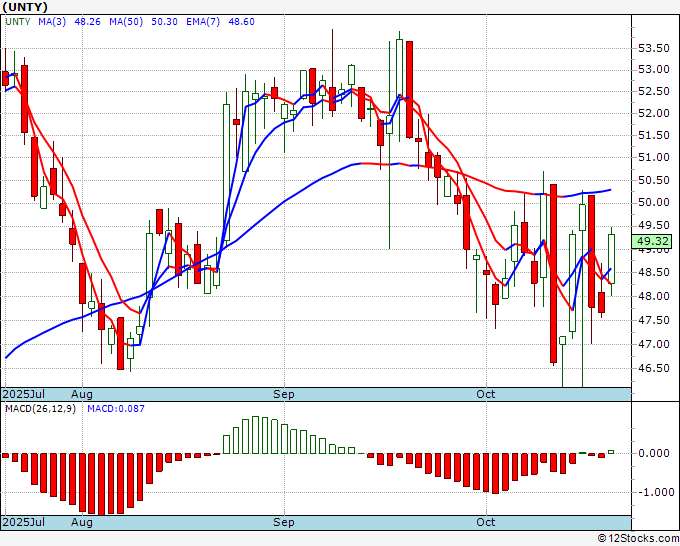This screenshot has height=546, width=680.
Task: Click the 51.00 price axis label
Action: pos(654,157)
